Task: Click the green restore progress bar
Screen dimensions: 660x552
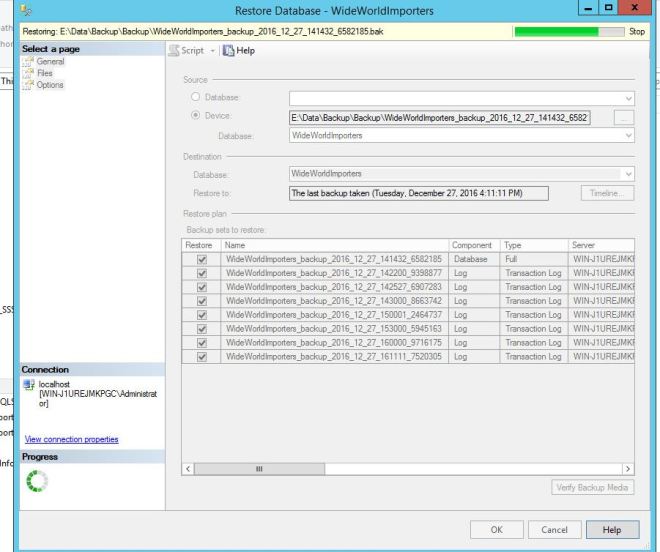Action: [569, 32]
